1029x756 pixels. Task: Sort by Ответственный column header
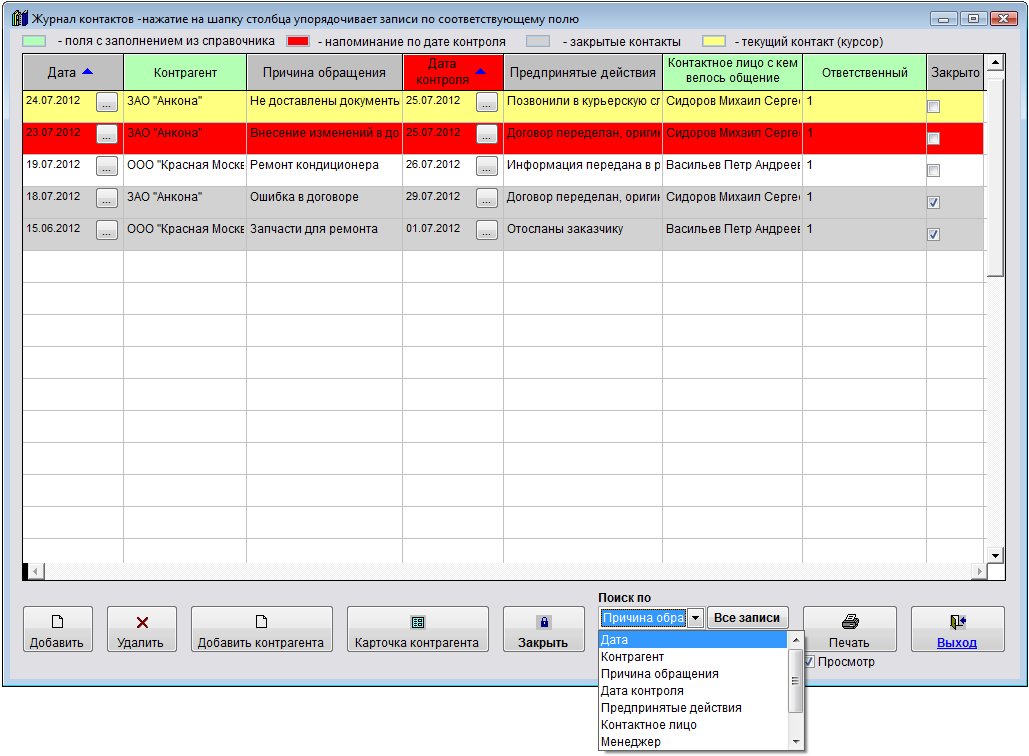pyautogui.click(x=864, y=72)
